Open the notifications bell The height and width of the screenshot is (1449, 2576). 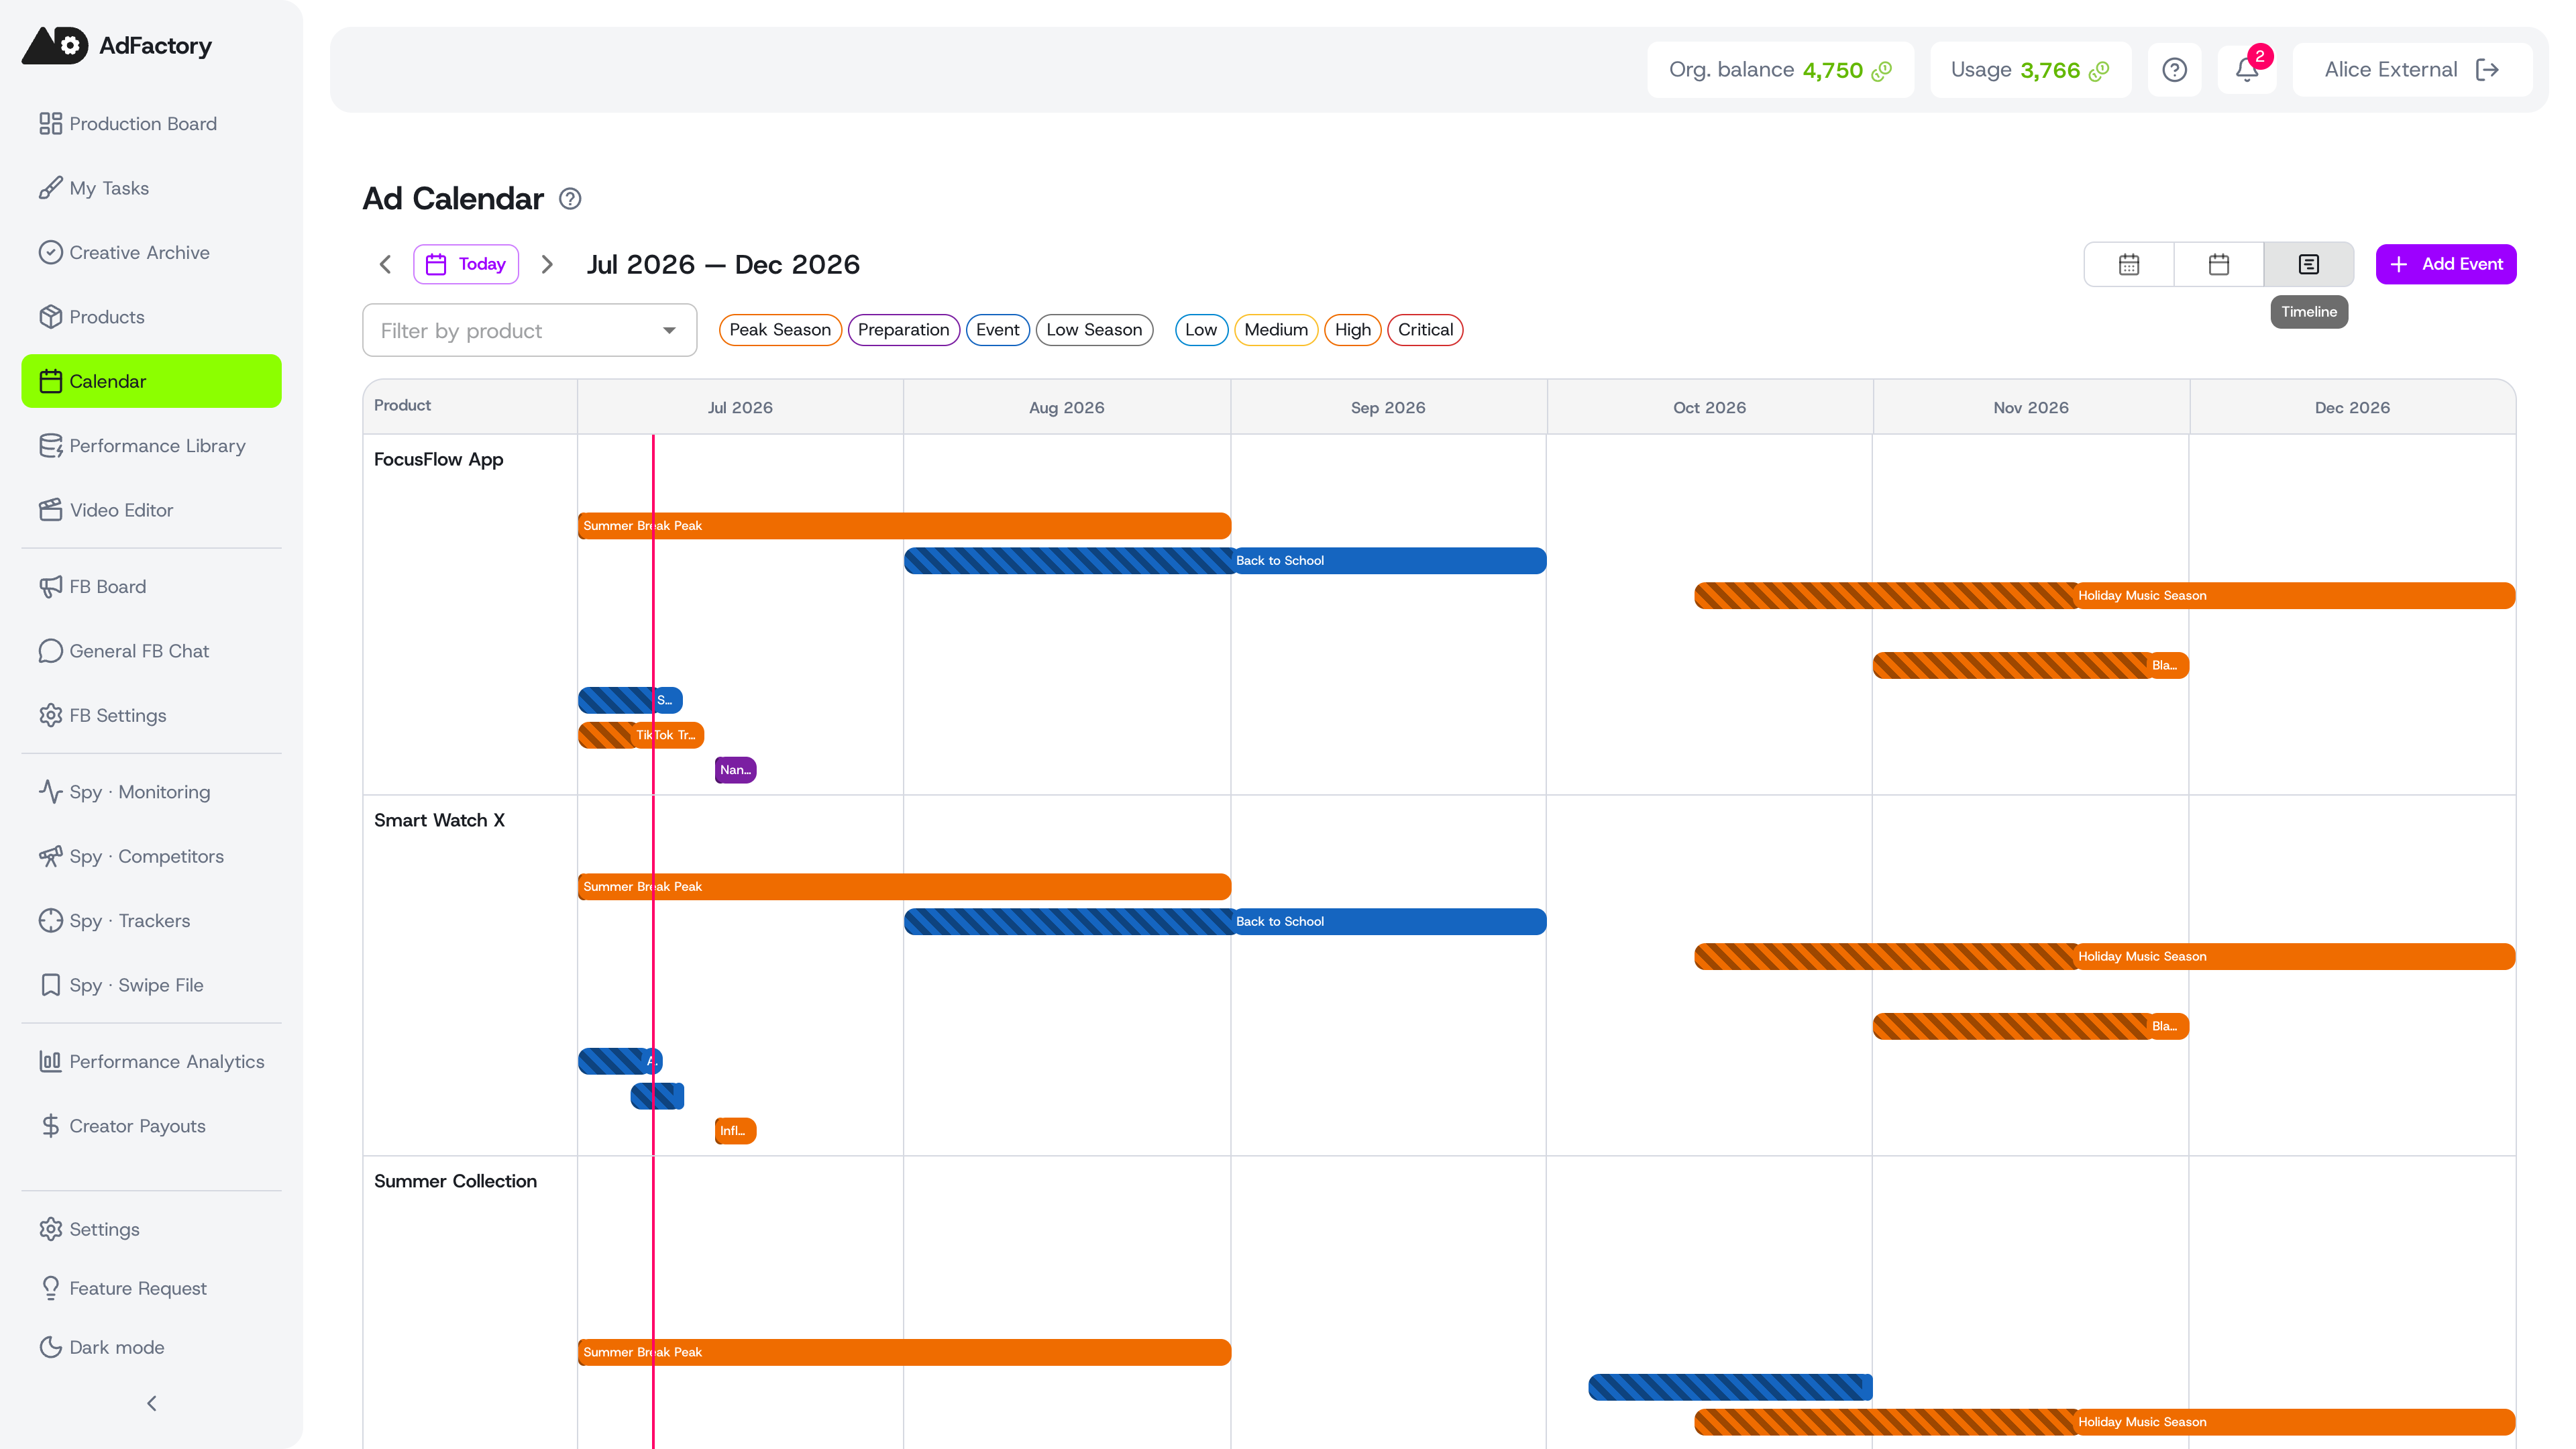(2247, 70)
